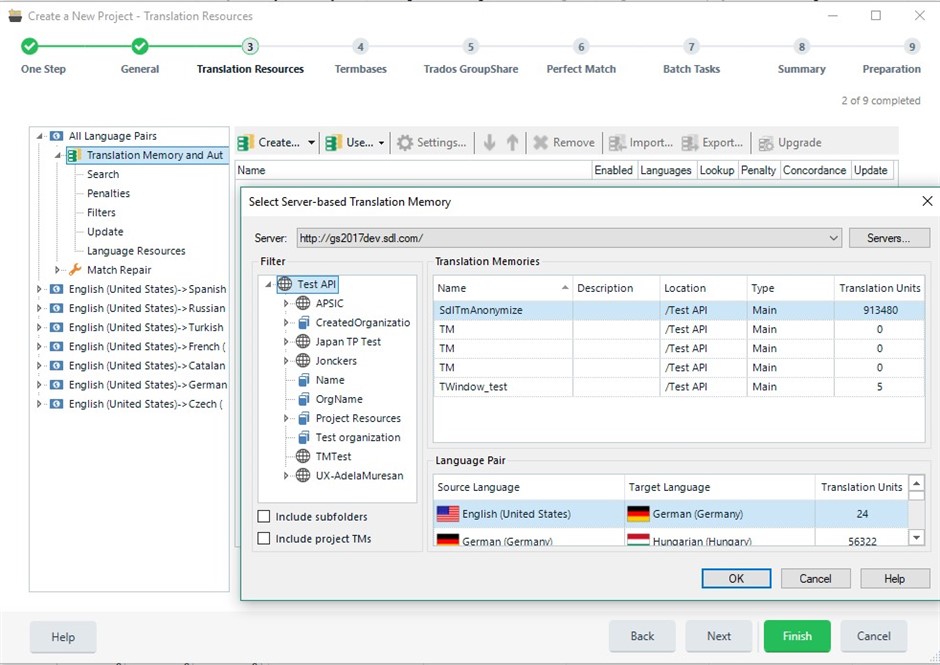Viewport: 940px width, 665px height.
Task: Expand the Project Resources tree node
Action: pos(286,419)
